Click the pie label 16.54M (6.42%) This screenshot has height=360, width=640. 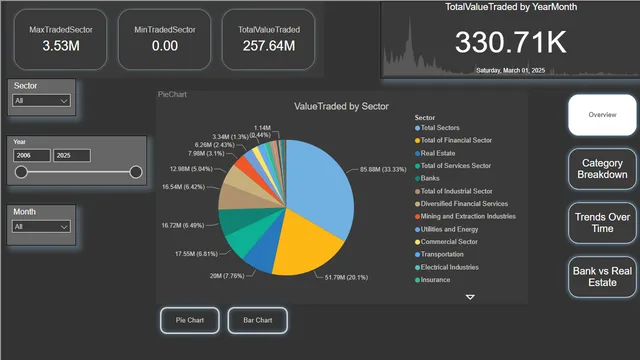[183, 187]
